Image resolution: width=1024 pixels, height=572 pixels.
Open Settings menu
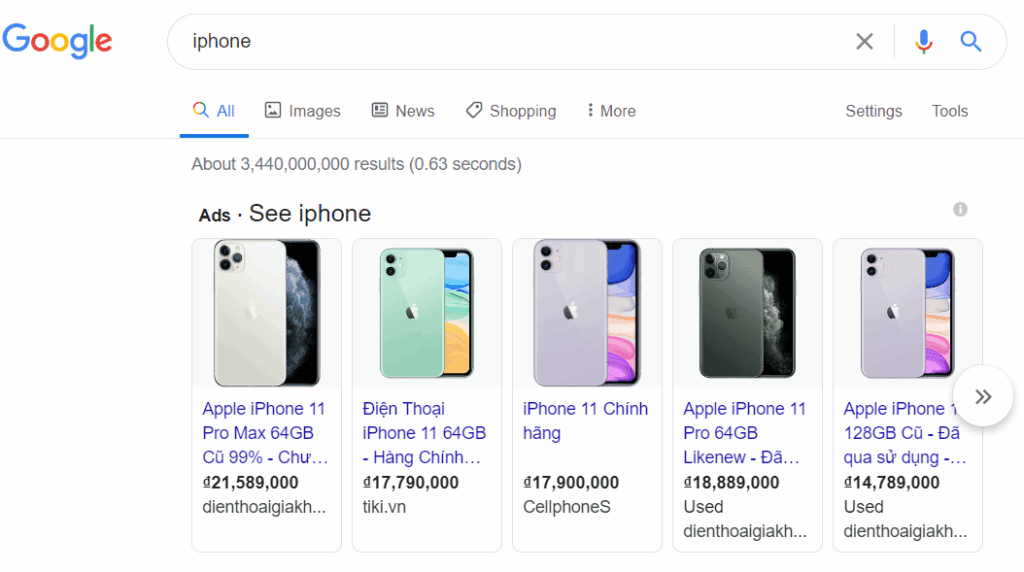click(x=873, y=111)
